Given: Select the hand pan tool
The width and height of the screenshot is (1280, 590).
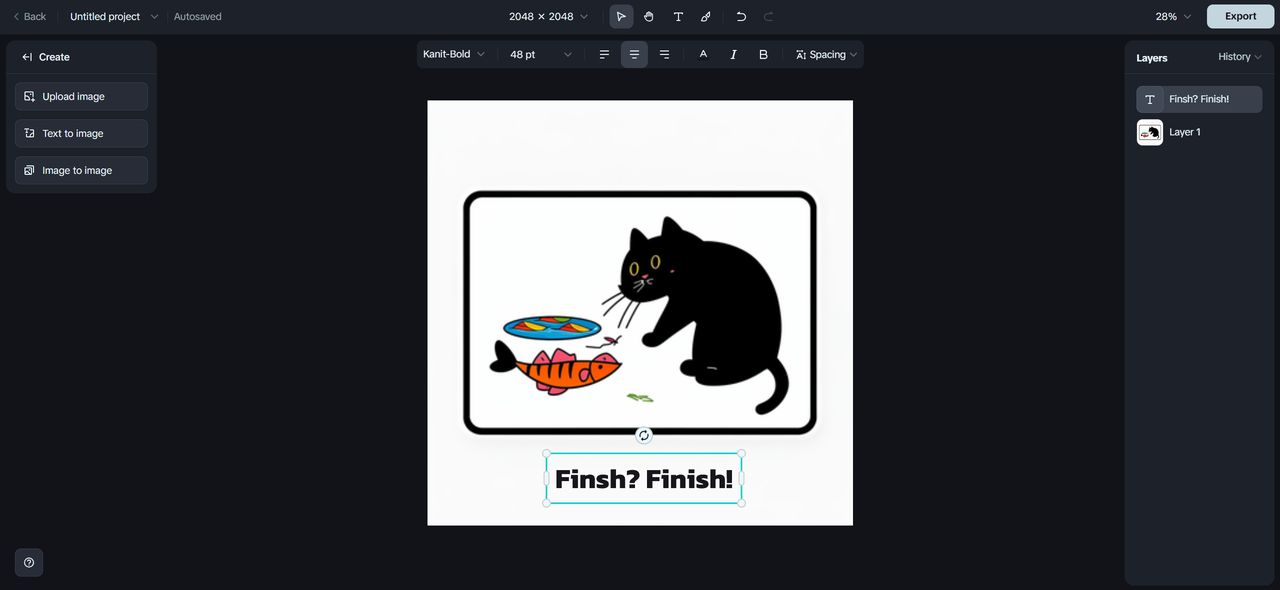Looking at the screenshot, I should (649, 16).
